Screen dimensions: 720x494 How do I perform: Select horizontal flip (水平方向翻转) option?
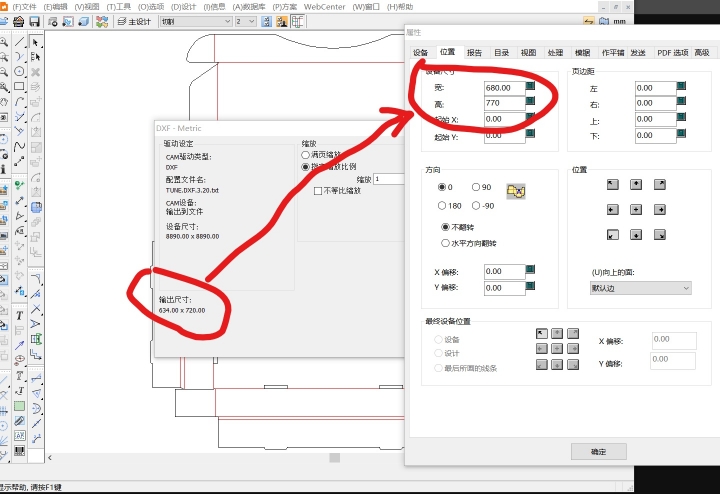pos(446,242)
